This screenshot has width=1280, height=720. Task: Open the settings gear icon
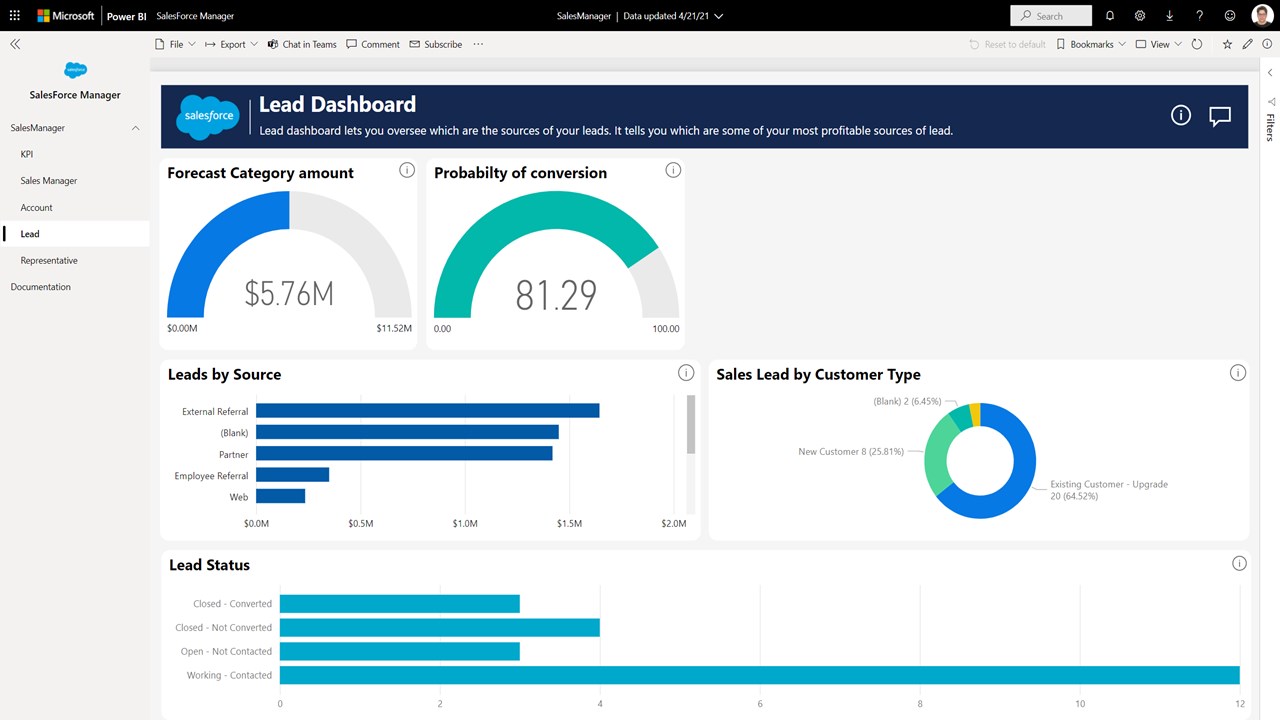1140,16
